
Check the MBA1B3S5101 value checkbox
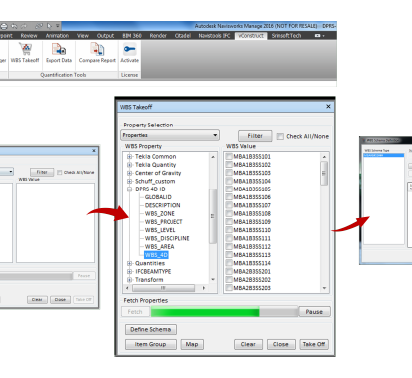pyautogui.click(x=229, y=156)
